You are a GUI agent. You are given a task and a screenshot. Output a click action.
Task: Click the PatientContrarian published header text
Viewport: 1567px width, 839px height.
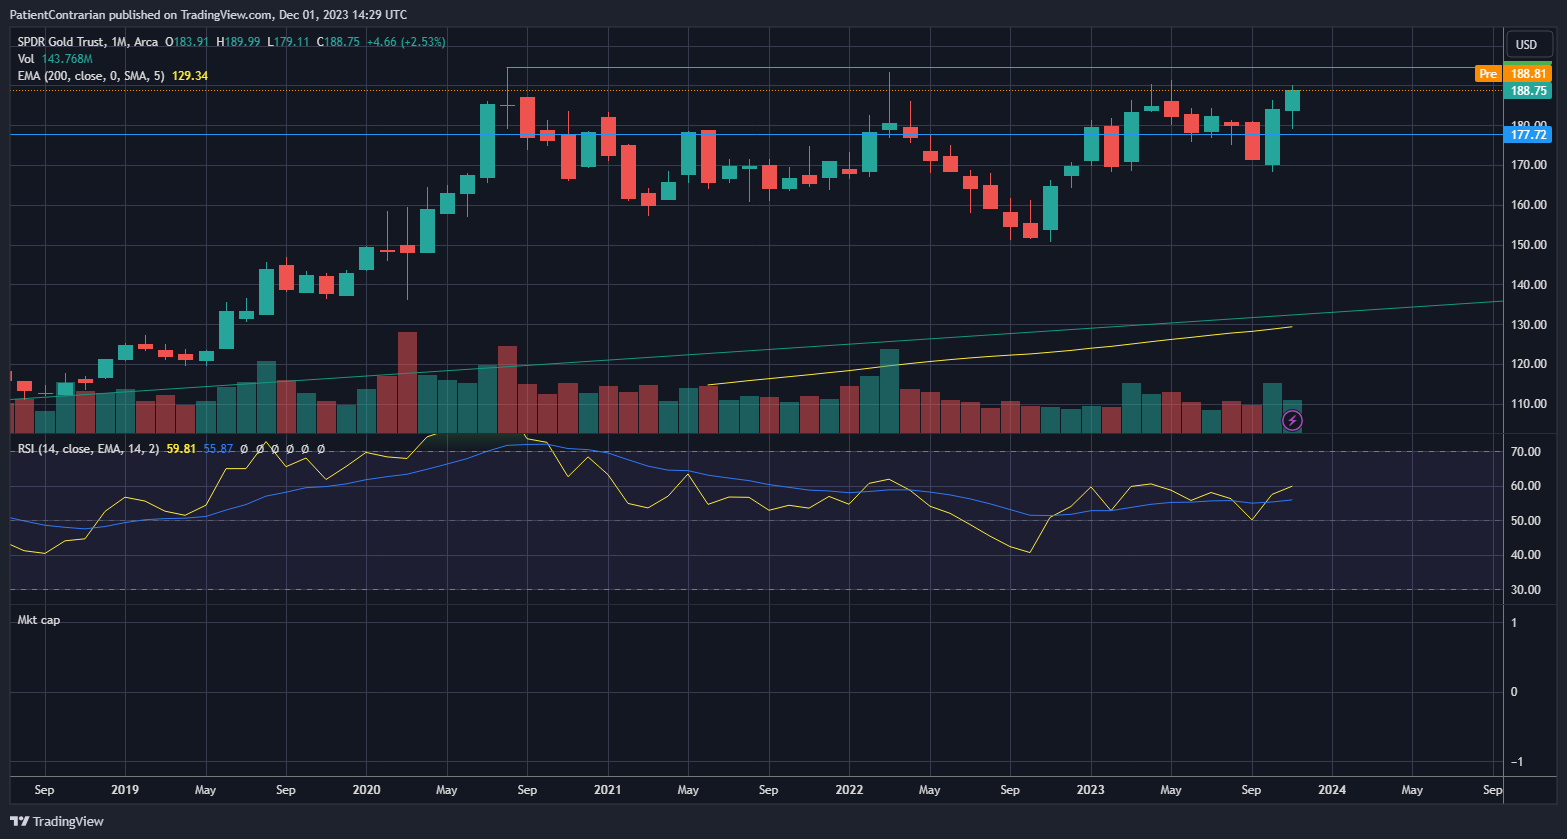pos(207,15)
